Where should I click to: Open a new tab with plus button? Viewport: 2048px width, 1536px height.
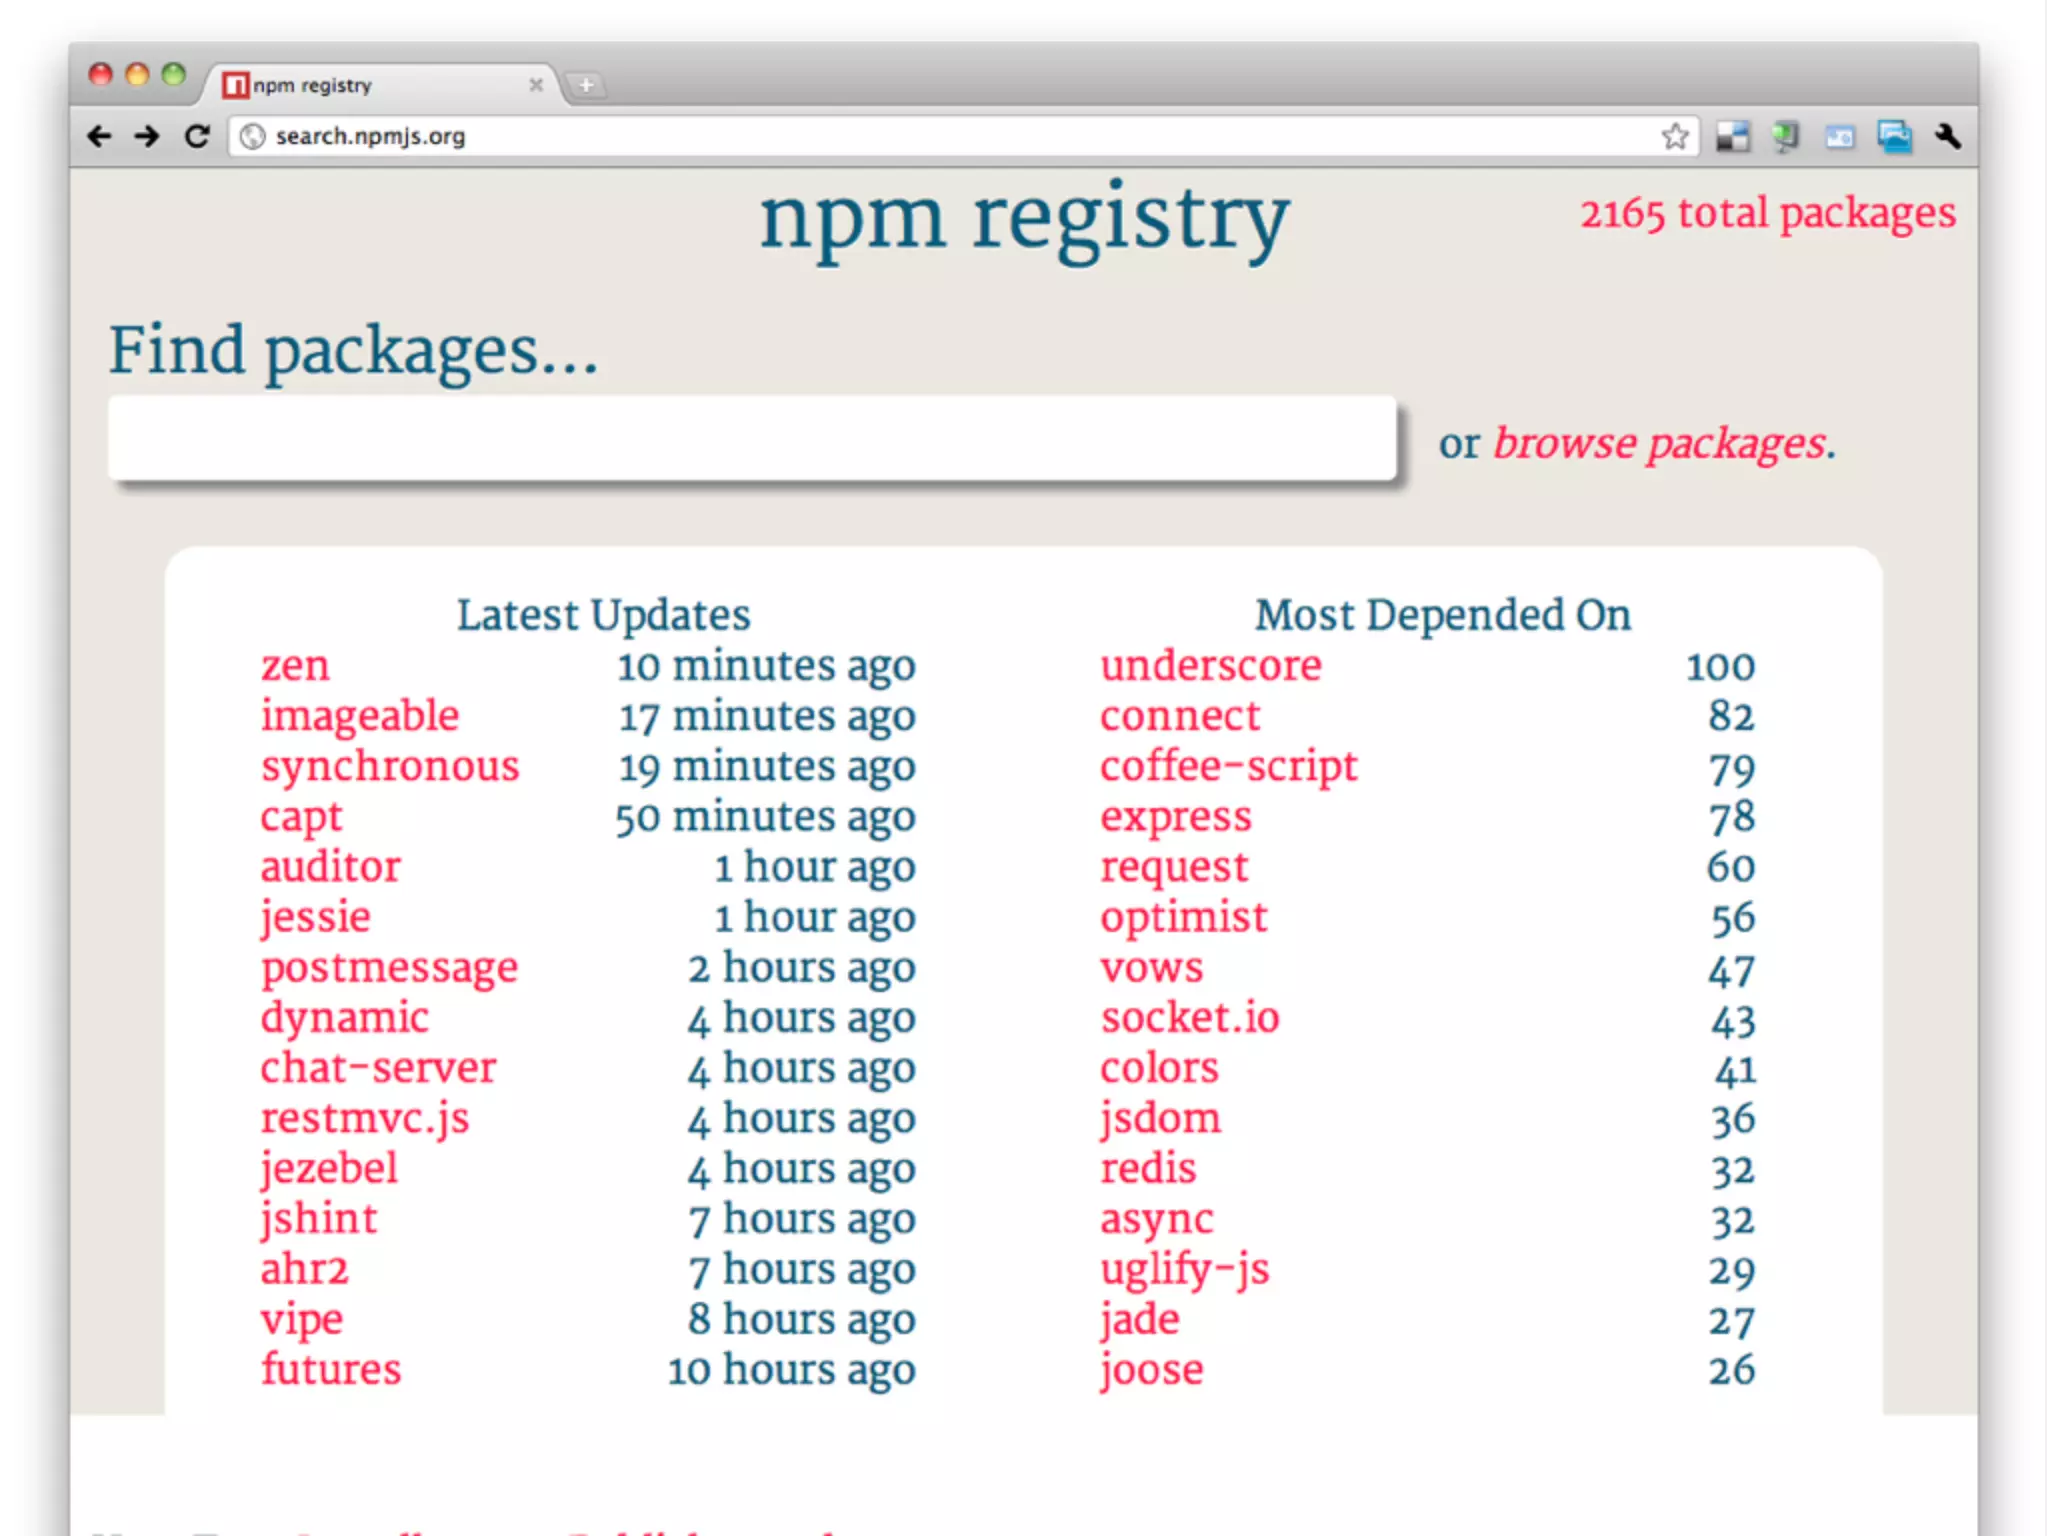pyautogui.click(x=587, y=85)
